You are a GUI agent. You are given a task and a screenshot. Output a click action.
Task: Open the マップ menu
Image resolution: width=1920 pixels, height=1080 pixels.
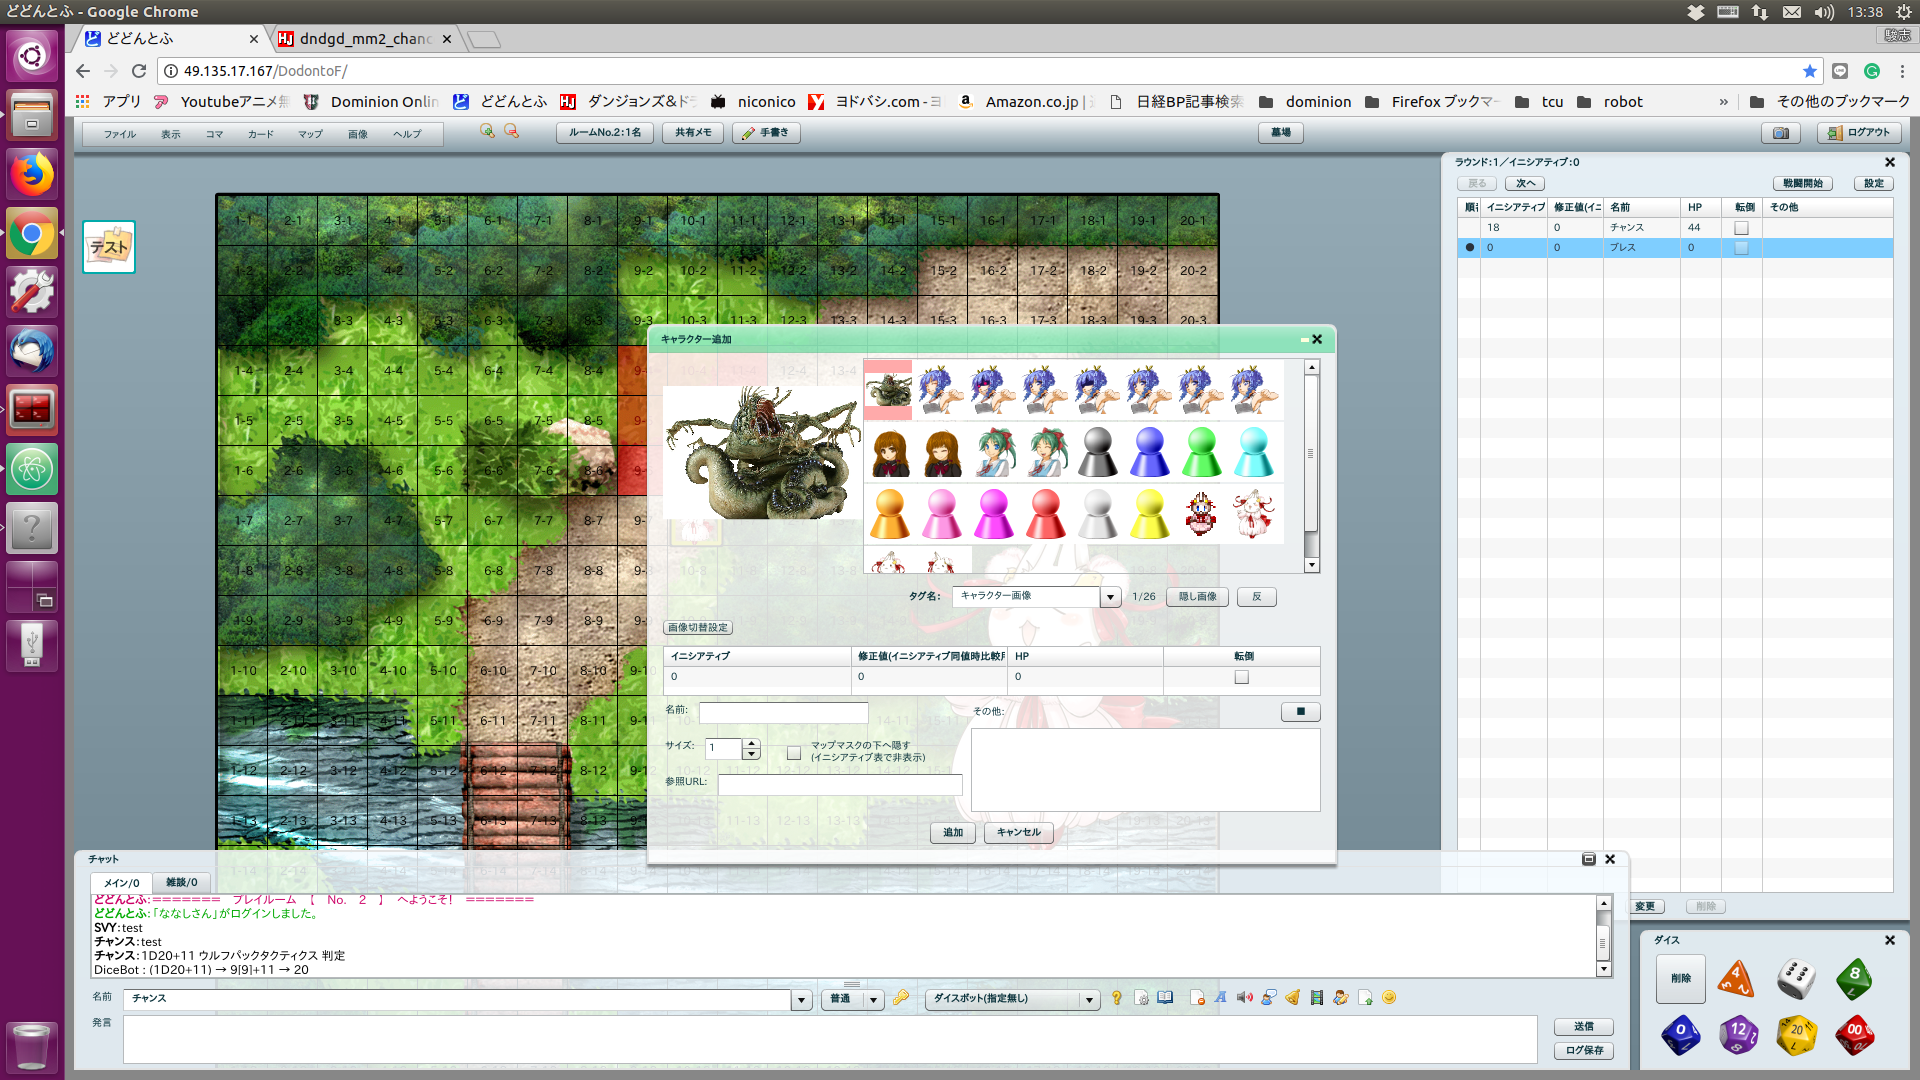click(310, 134)
